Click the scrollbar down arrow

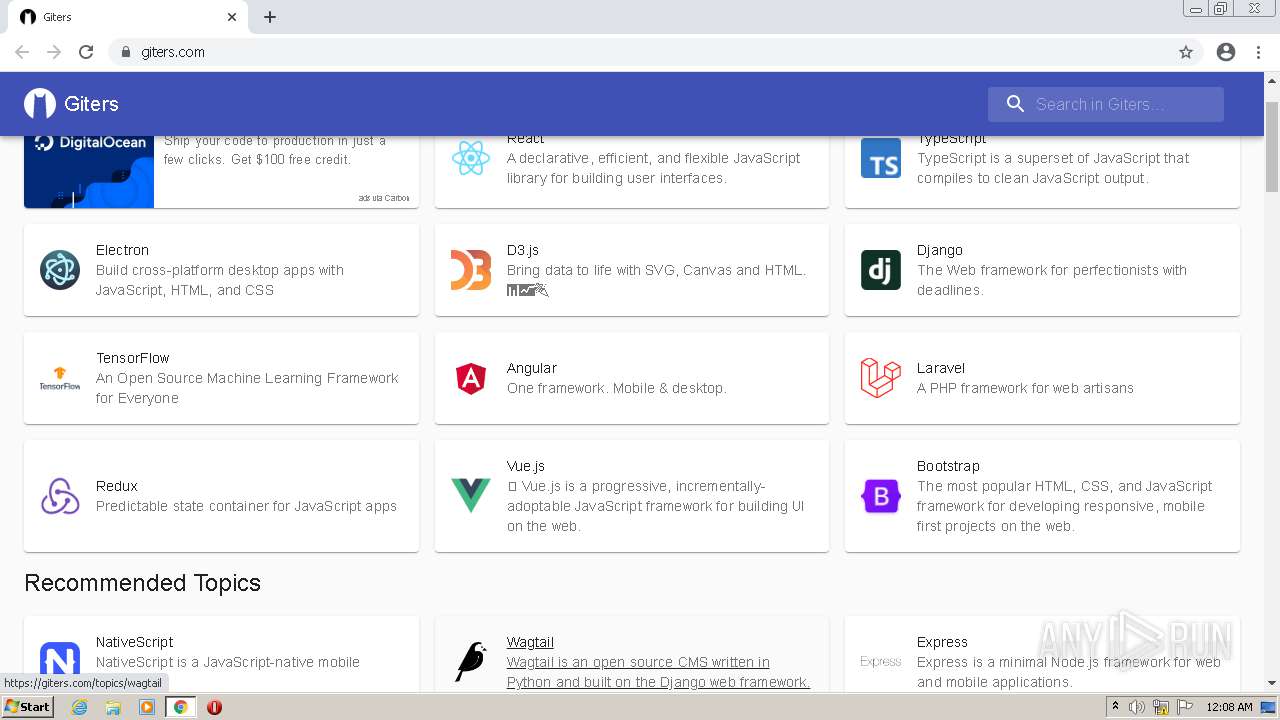click(x=1272, y=683)
